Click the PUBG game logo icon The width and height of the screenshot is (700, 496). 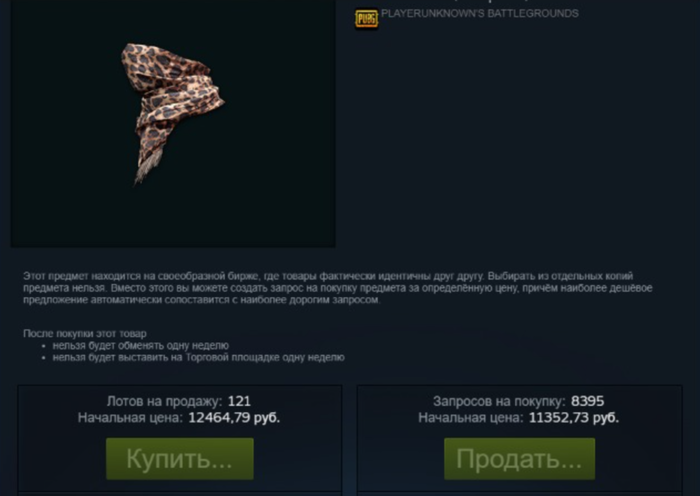tap(366, 19)
